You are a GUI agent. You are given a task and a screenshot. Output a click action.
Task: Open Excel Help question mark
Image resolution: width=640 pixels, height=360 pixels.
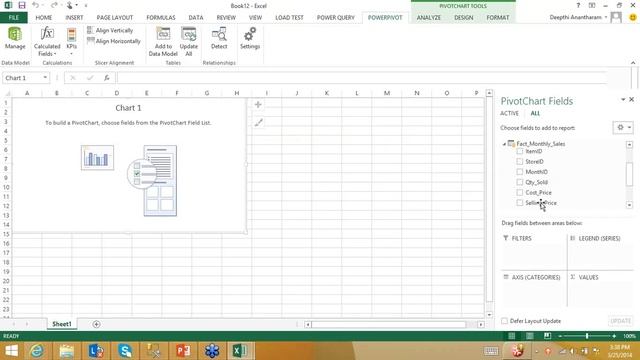pyautogui.click(x=578, y=5)
